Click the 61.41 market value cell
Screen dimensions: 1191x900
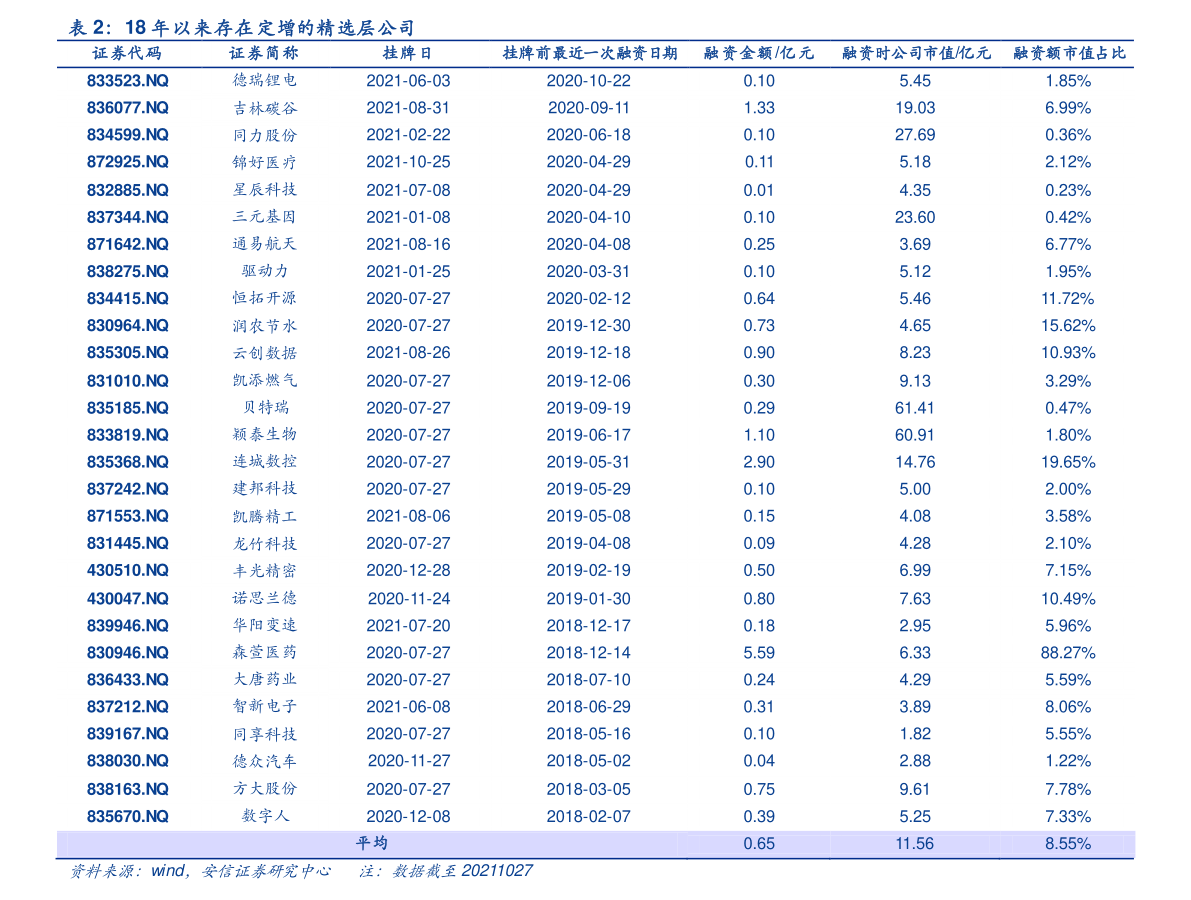click(x=915, y=408)
